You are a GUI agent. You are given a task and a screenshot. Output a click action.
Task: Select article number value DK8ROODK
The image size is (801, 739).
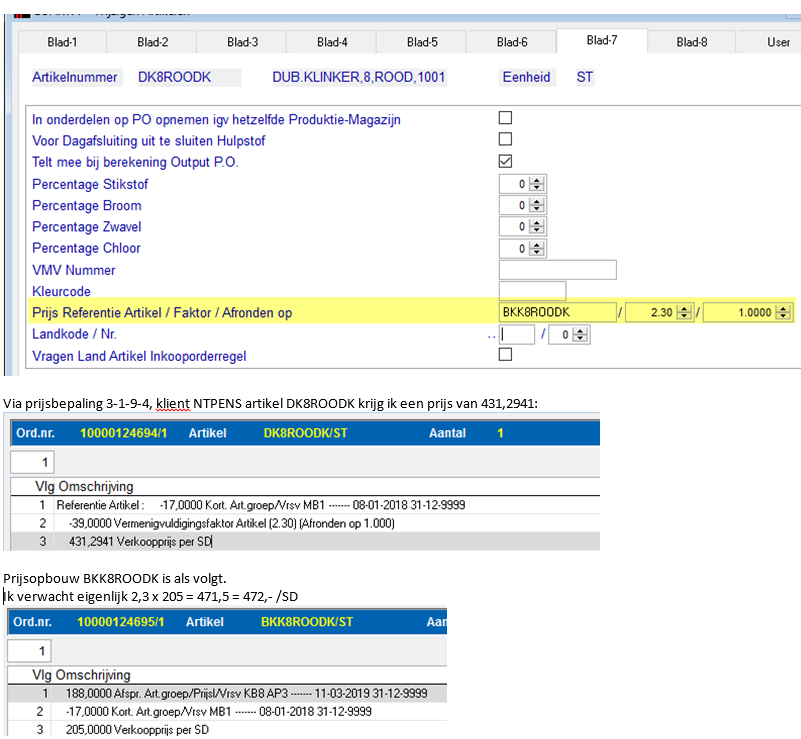coord(175,77)
